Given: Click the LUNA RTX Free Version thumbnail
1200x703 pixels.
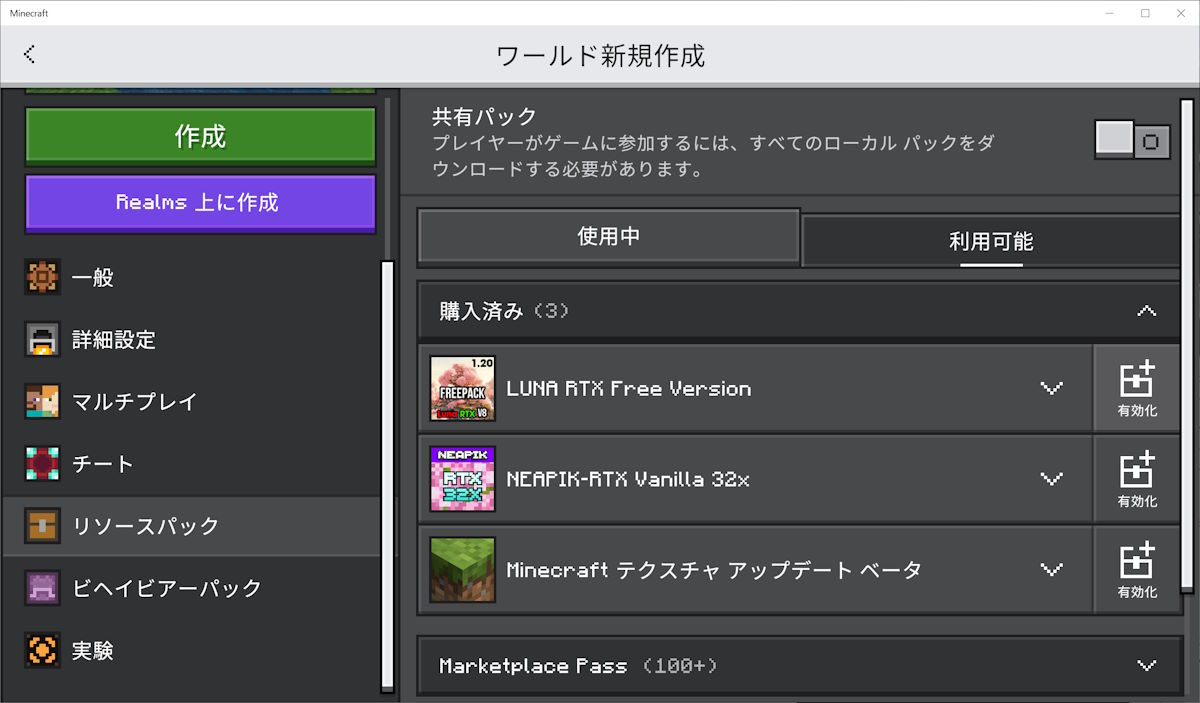Looking at the screenshot, I should click(x=462, y=388).
